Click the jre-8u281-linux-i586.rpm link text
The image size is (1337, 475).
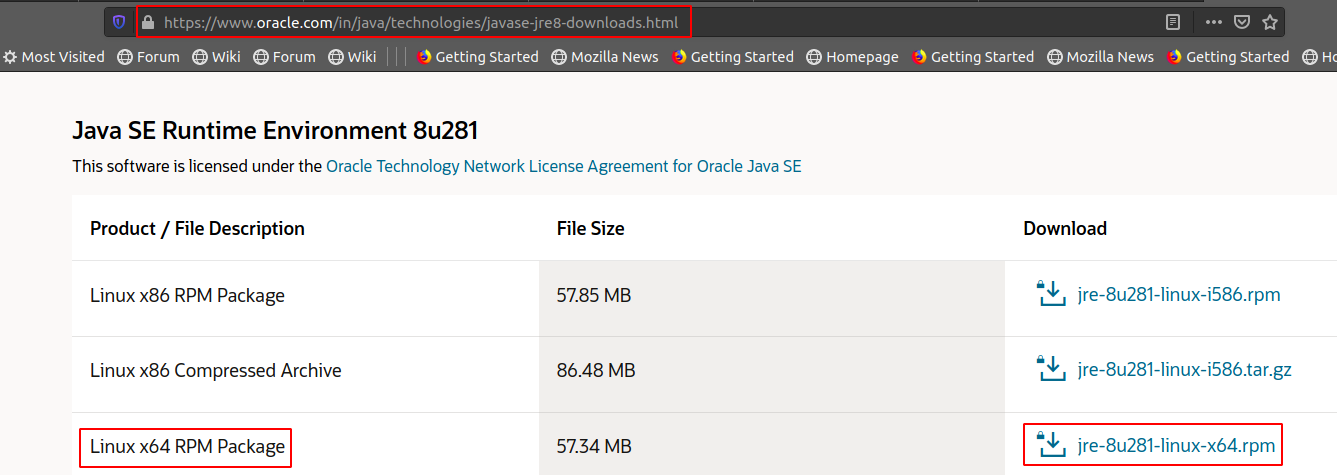tap(1179, 295)
